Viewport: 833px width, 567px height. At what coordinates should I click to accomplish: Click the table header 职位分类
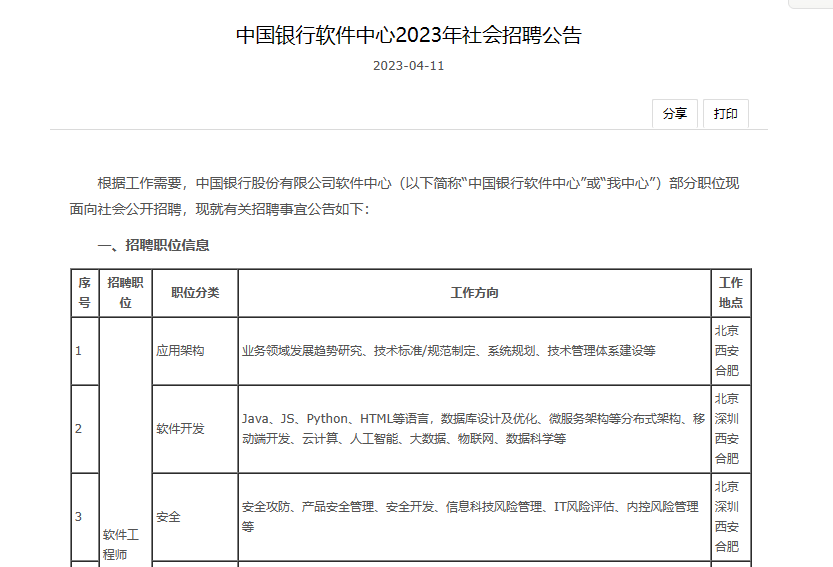(195, 293)
